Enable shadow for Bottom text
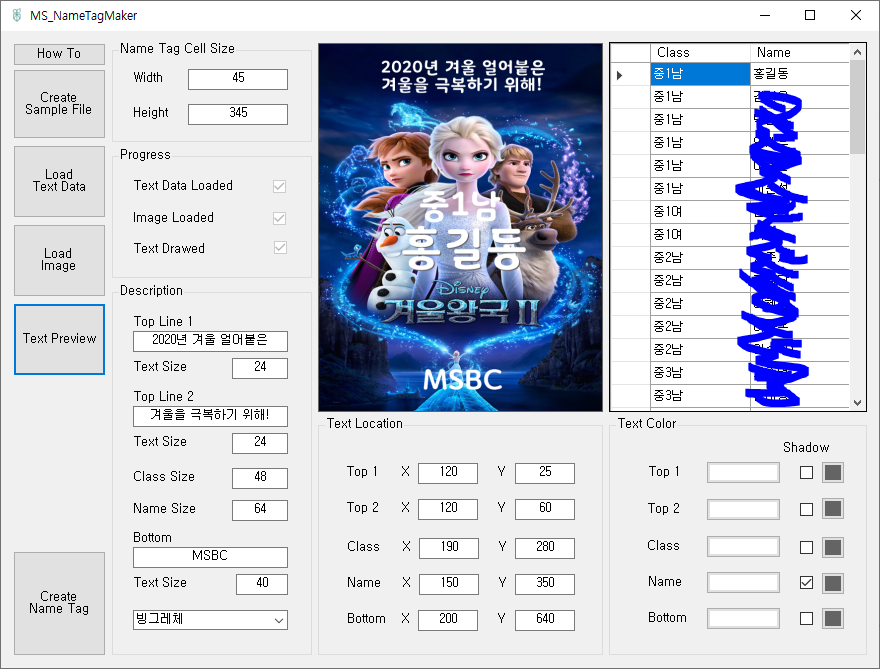 coord(806,618)
